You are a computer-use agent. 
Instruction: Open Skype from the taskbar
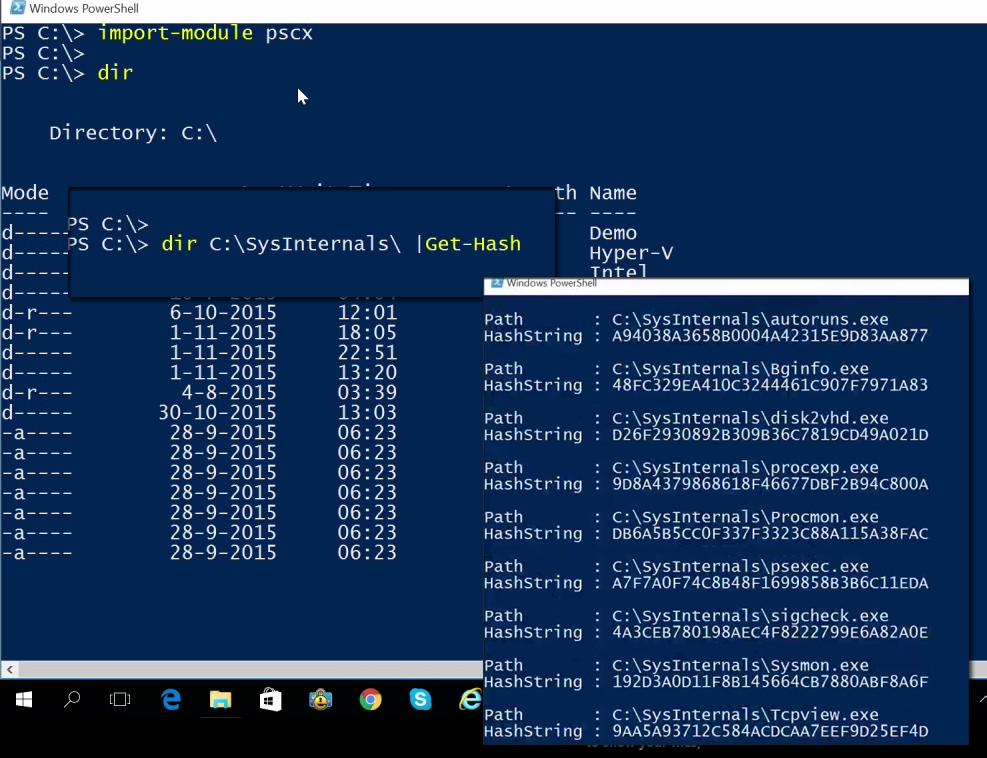pyautogui.click(x=420, y=699)
